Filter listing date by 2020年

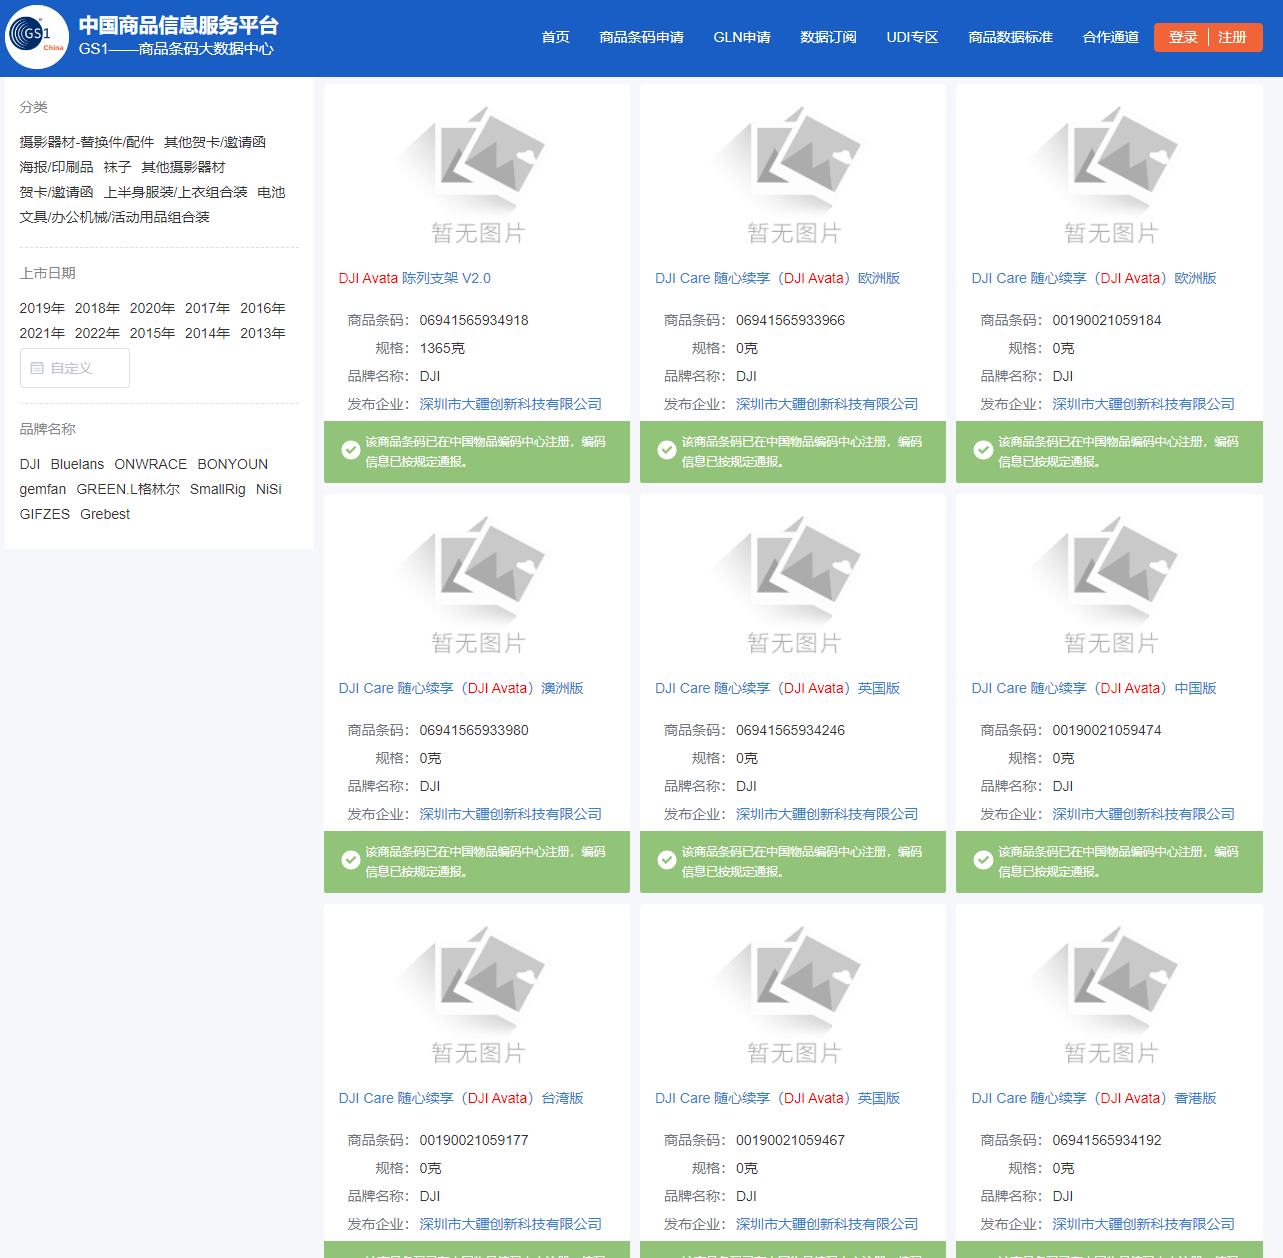click(x=152, y=308)
